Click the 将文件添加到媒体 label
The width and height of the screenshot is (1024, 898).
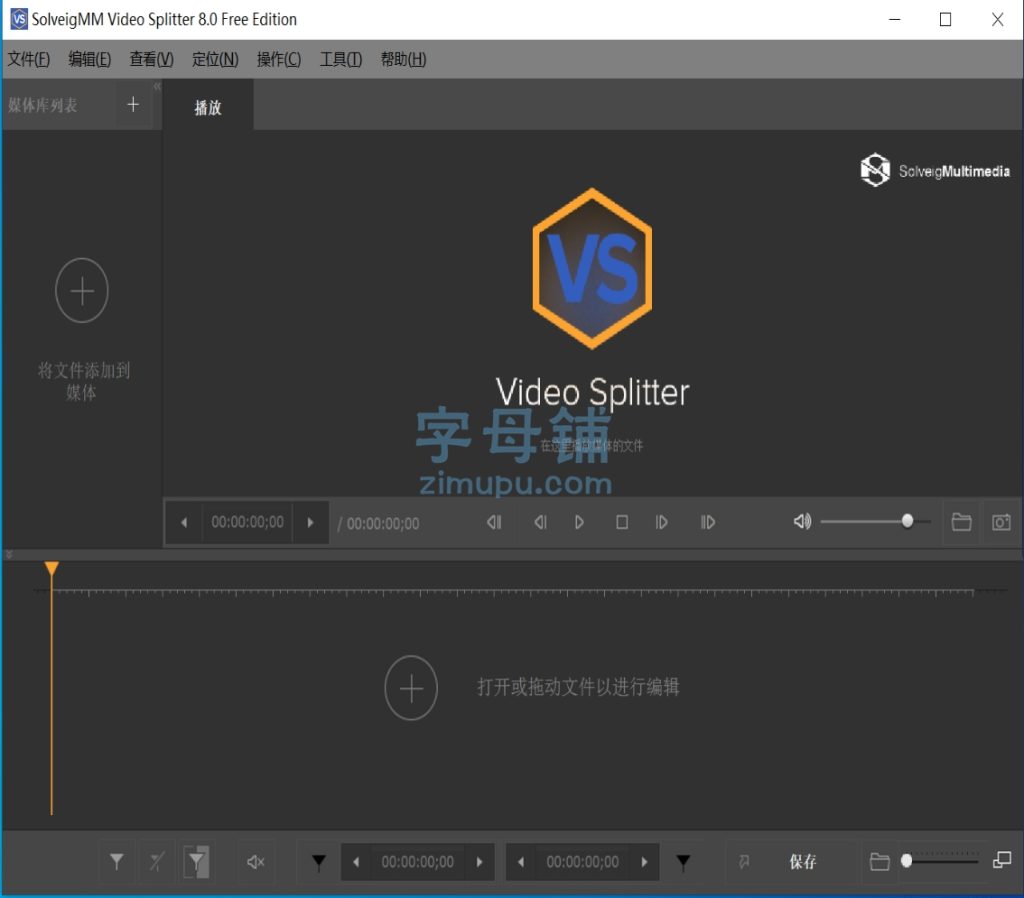click(x=83, y=381)
